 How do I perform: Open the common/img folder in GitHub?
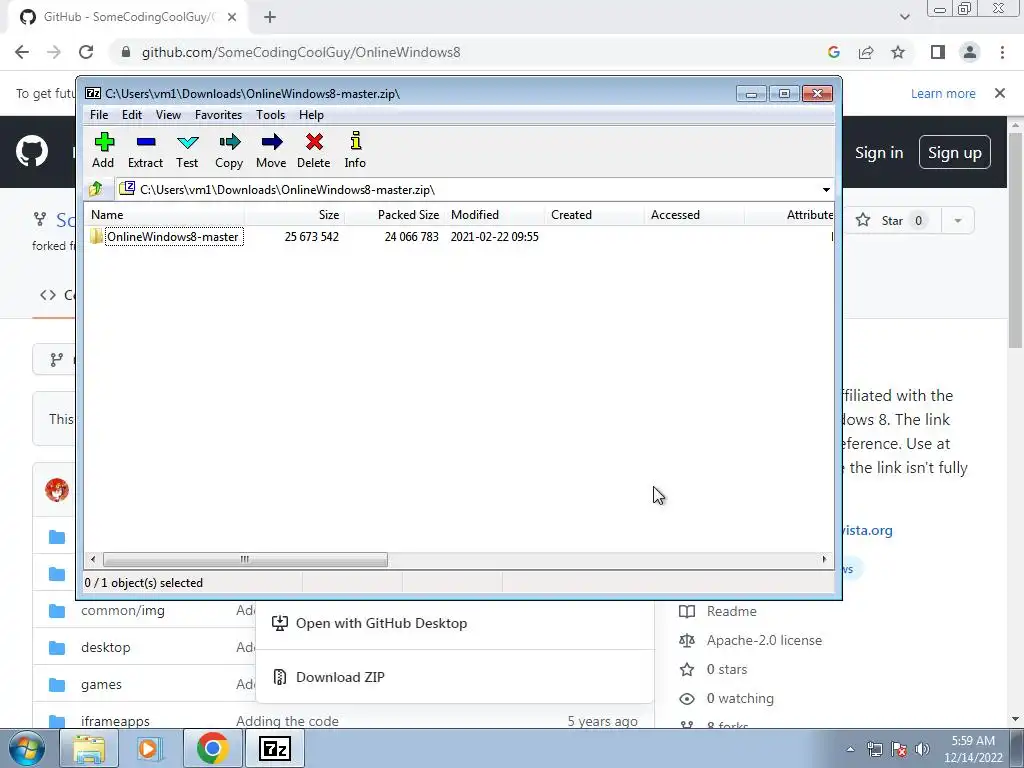click(x=123, y=611)
